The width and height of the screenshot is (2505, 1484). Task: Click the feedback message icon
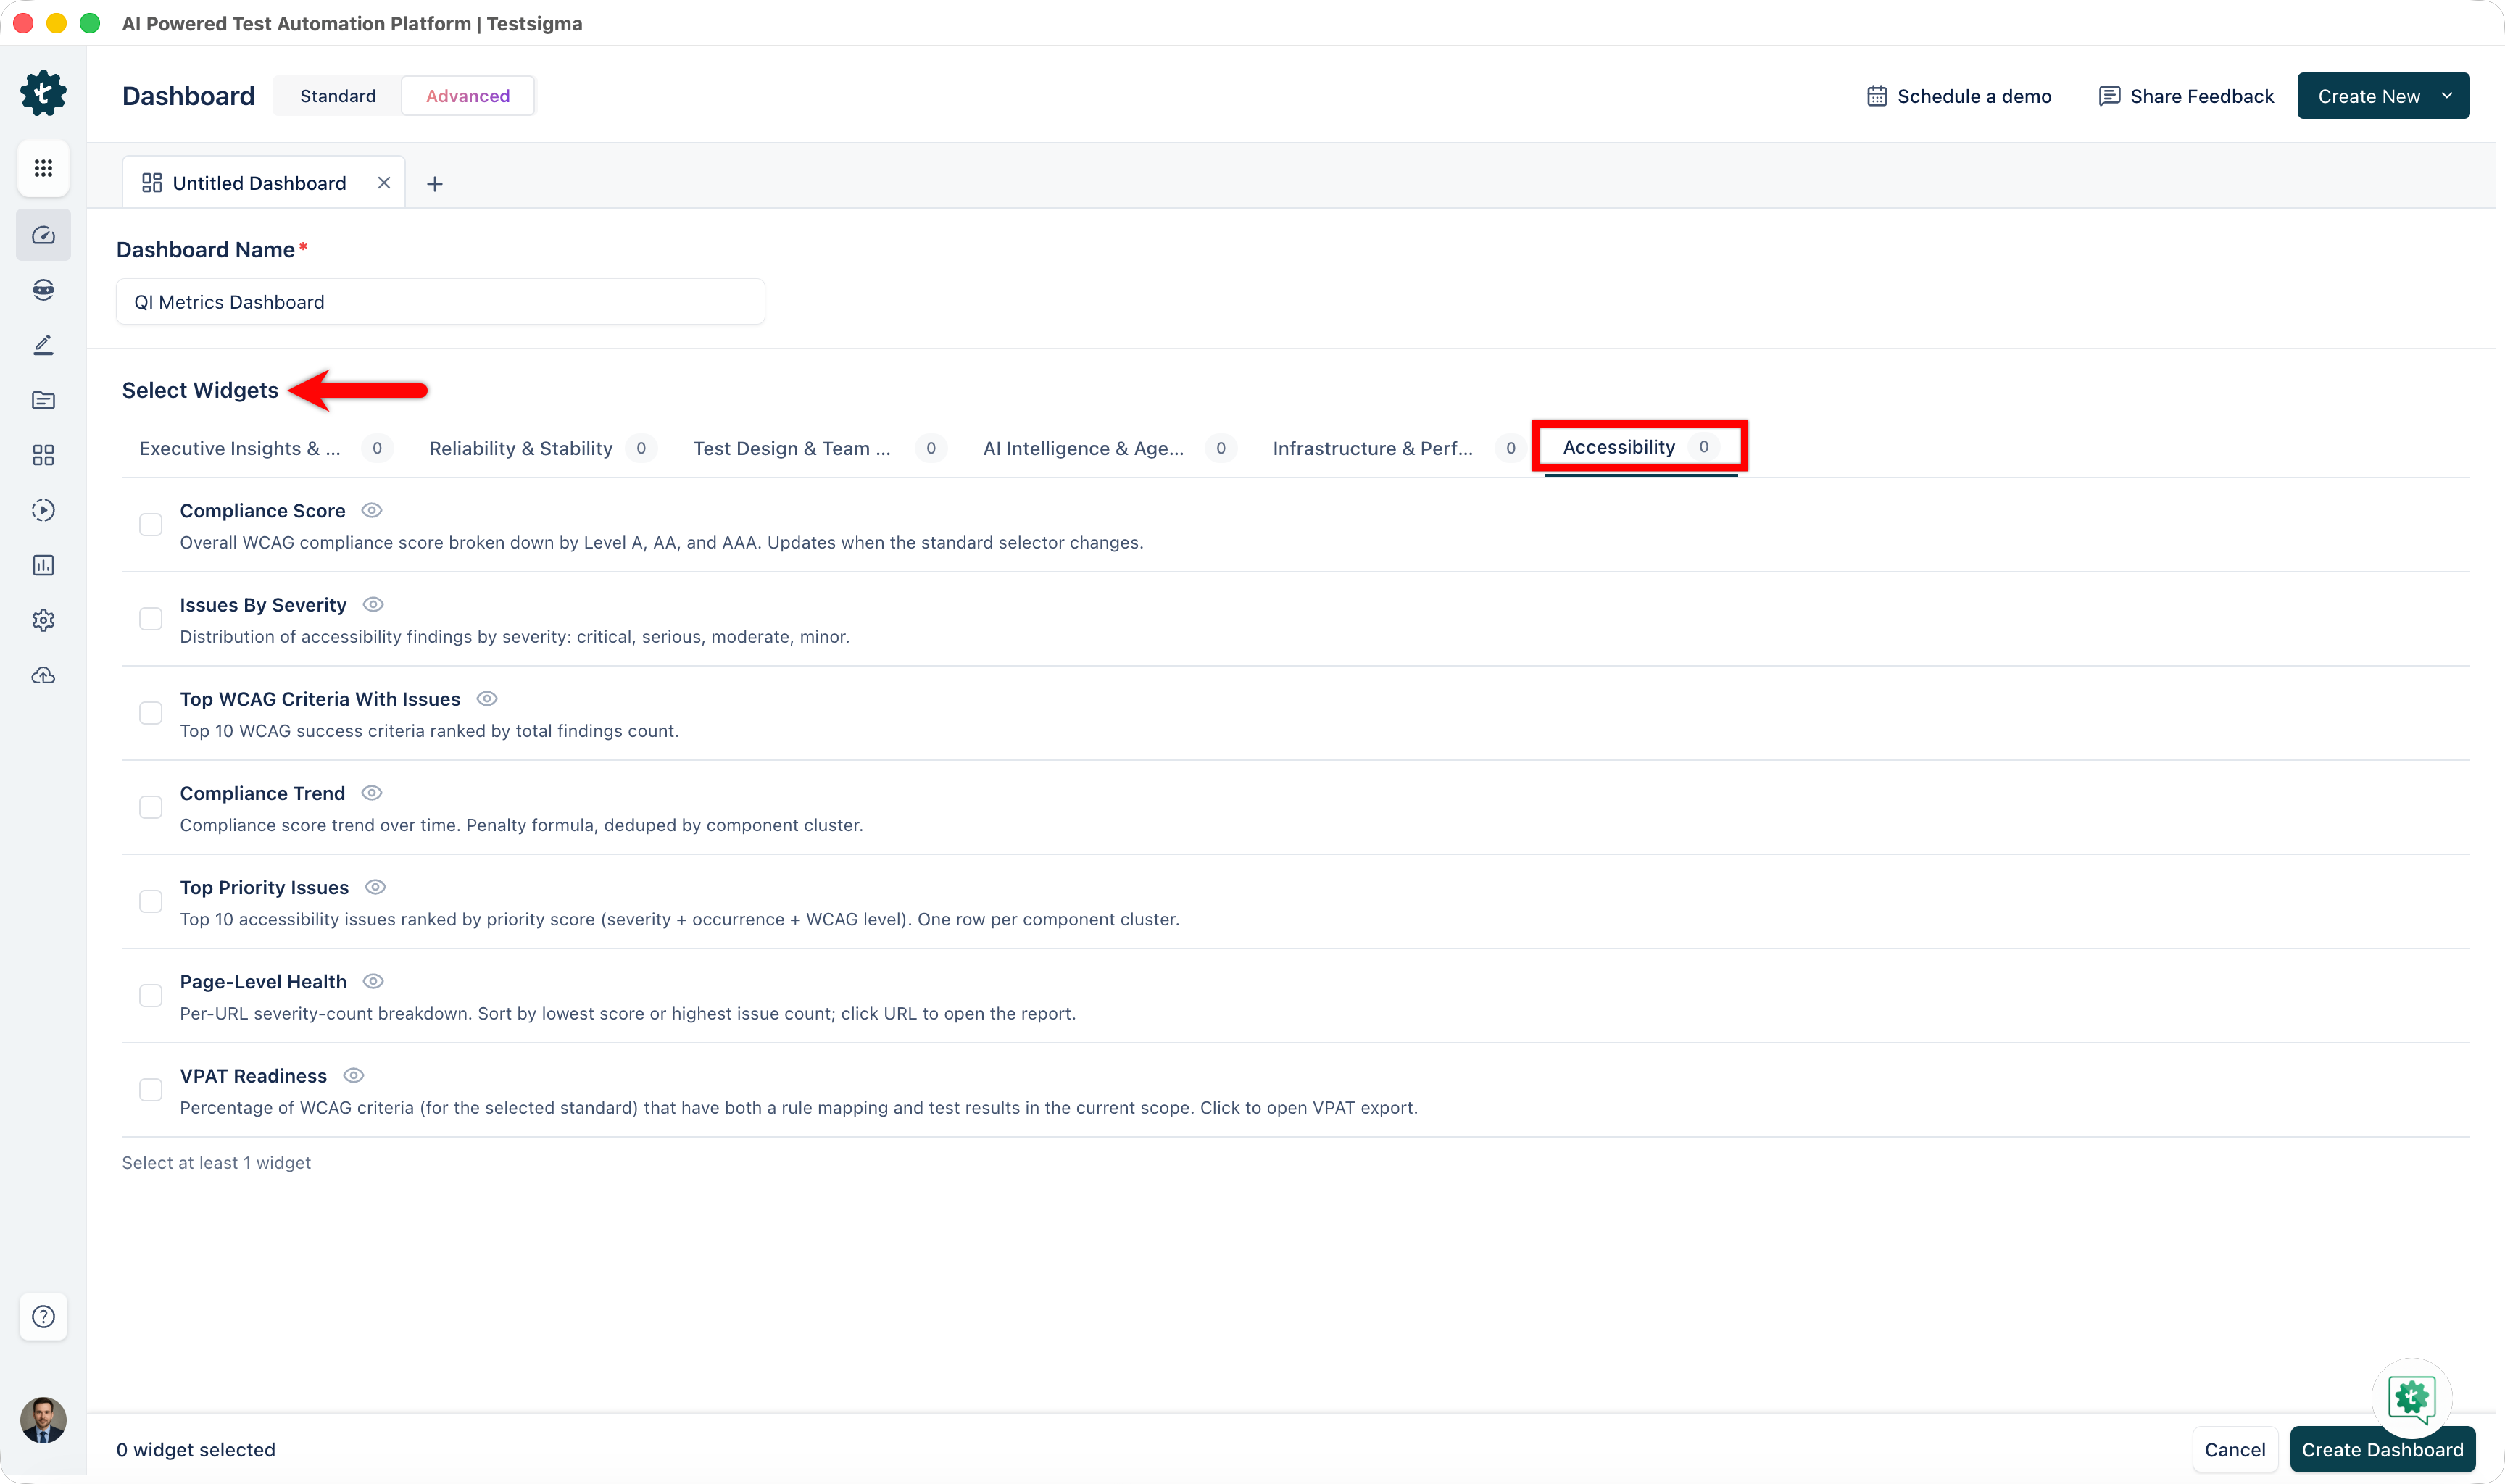pyautogui.click(x=2109, y=96)
